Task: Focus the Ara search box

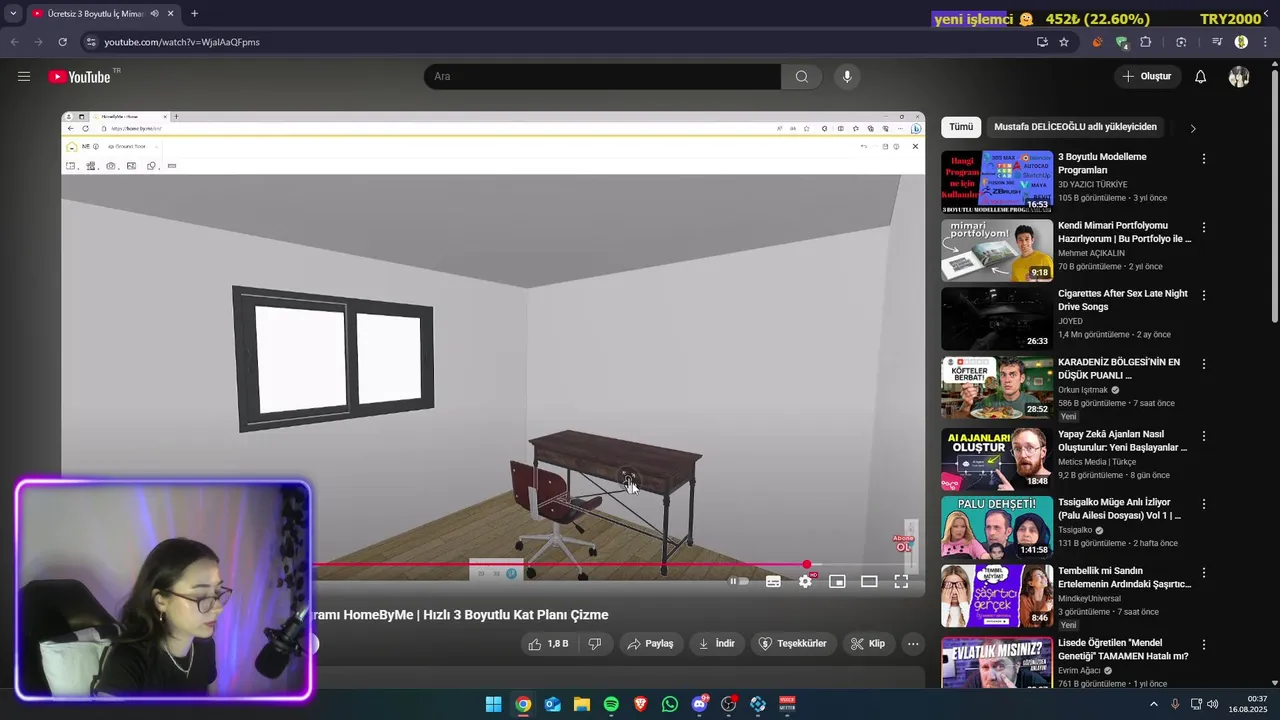Action: [602, 77]
